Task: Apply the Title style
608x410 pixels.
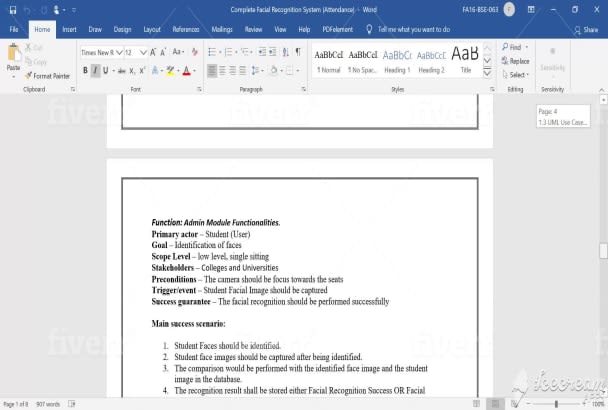Action: click(x=465, y=61)
